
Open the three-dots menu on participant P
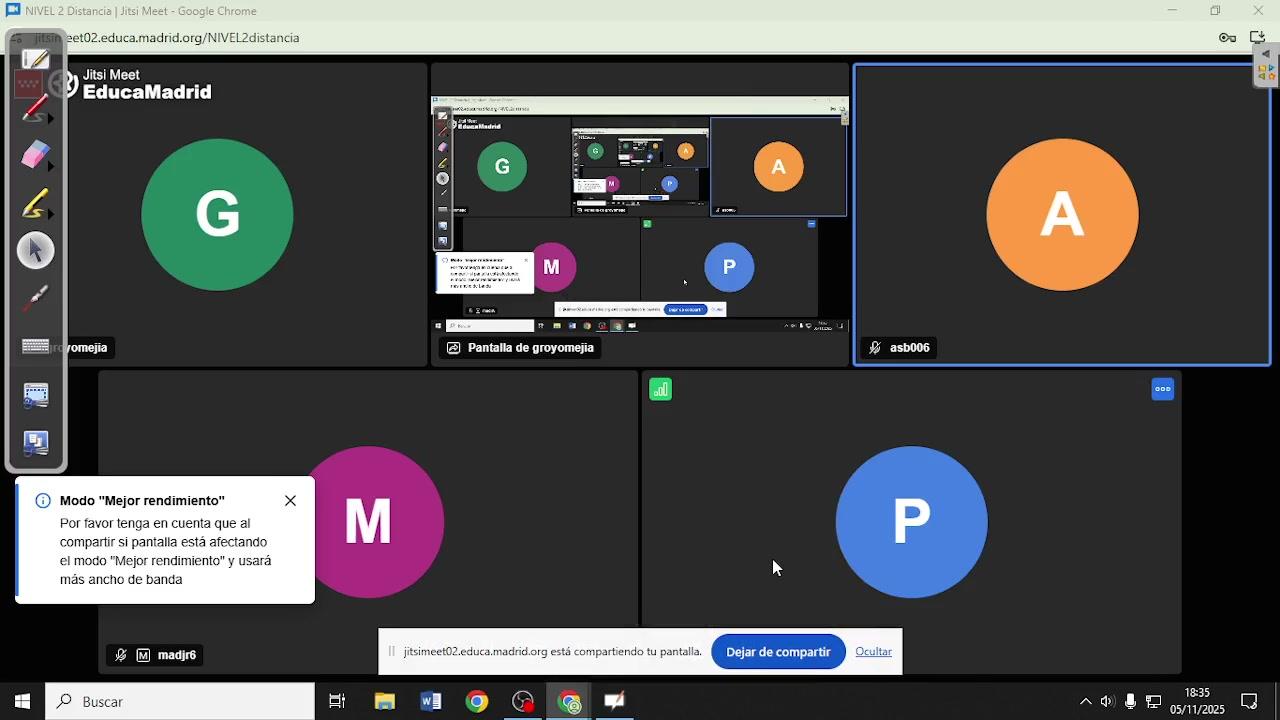[1162, 389]
